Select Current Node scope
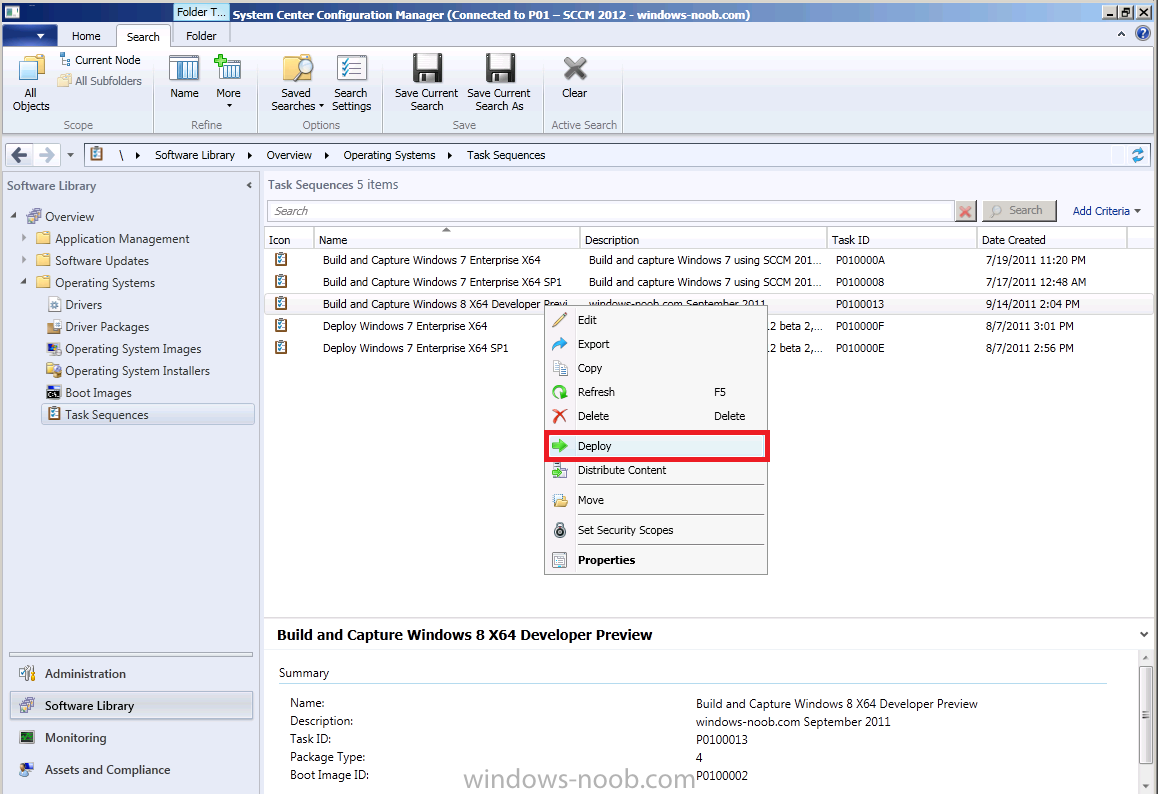Screen dimensions: 1158x794 point(100,60)
